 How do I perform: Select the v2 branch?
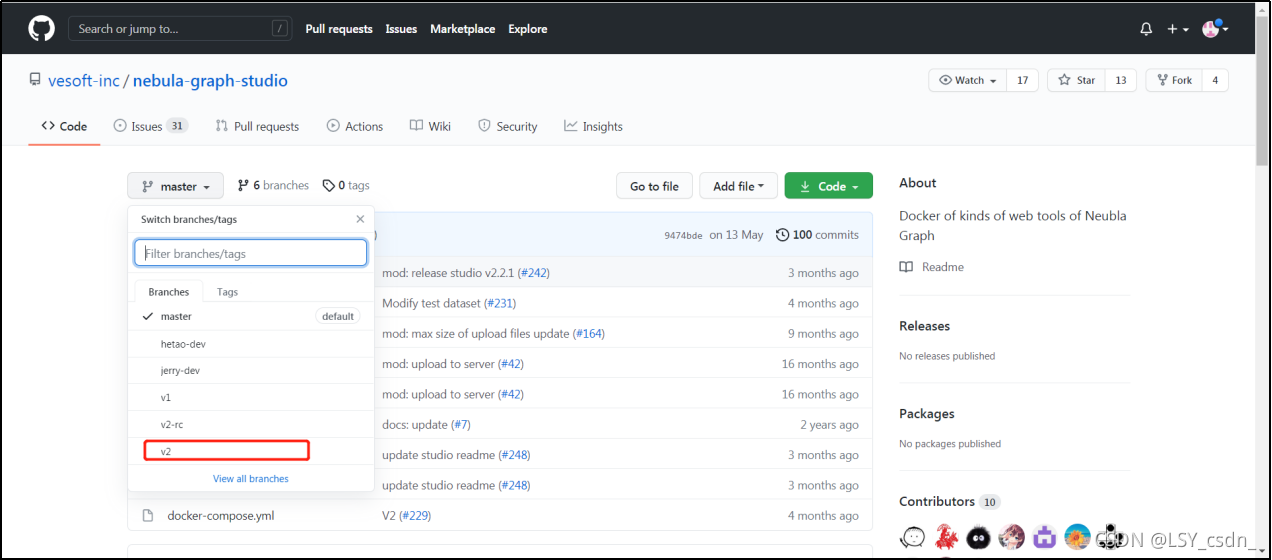point(251,452)
